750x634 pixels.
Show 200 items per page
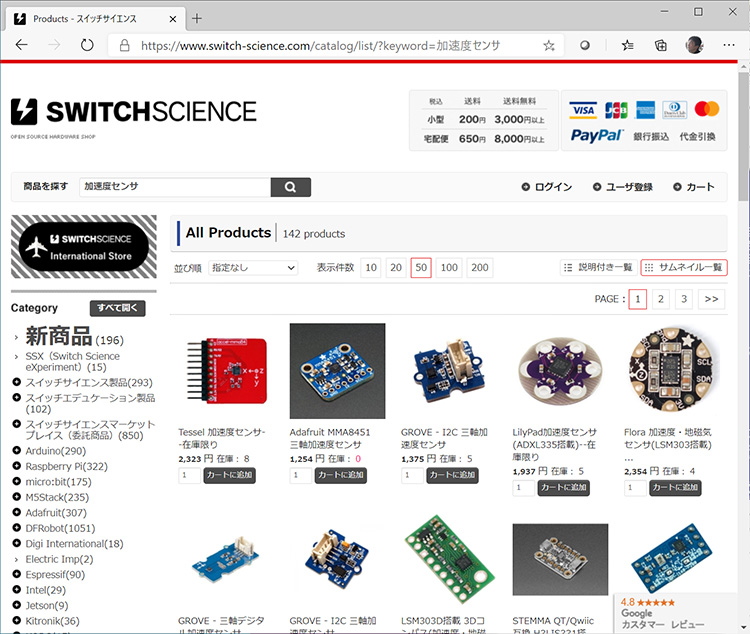click(480, 267)
